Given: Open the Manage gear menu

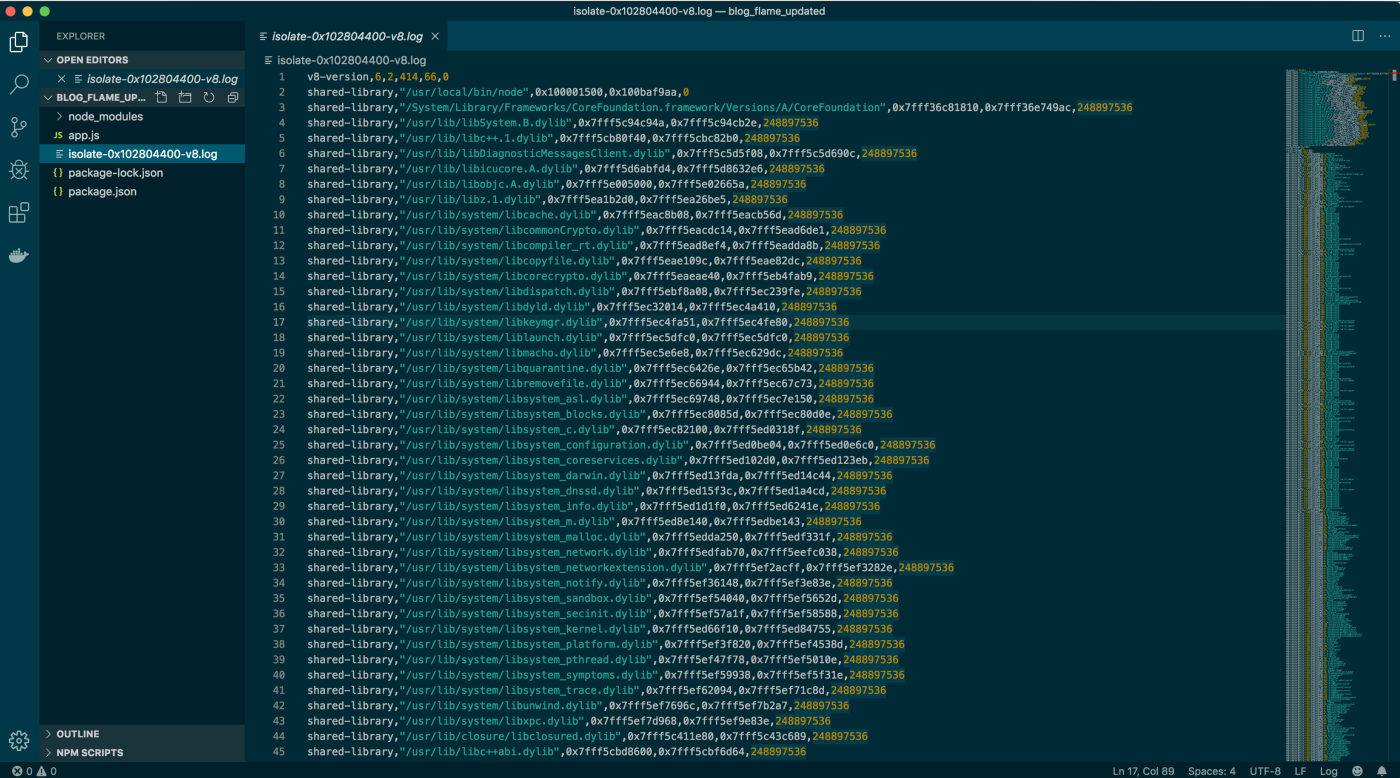Looking at the screenshot, I should pyautogui.click(x=19, y=741).
